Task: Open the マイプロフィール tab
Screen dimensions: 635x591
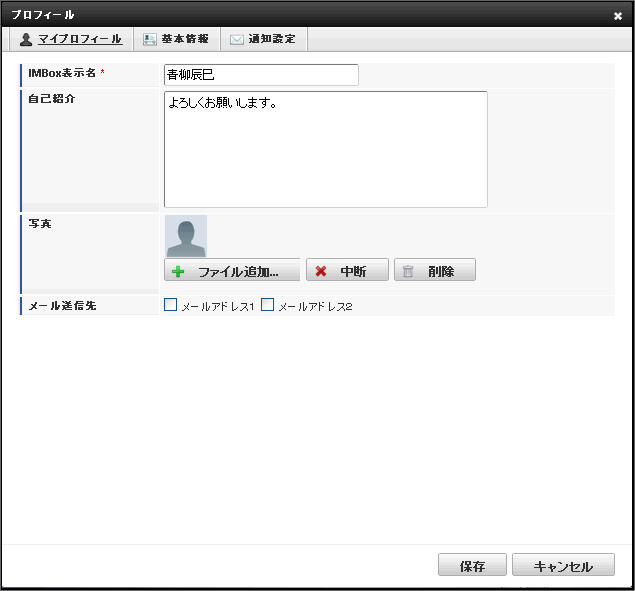Action: (71, 39)
